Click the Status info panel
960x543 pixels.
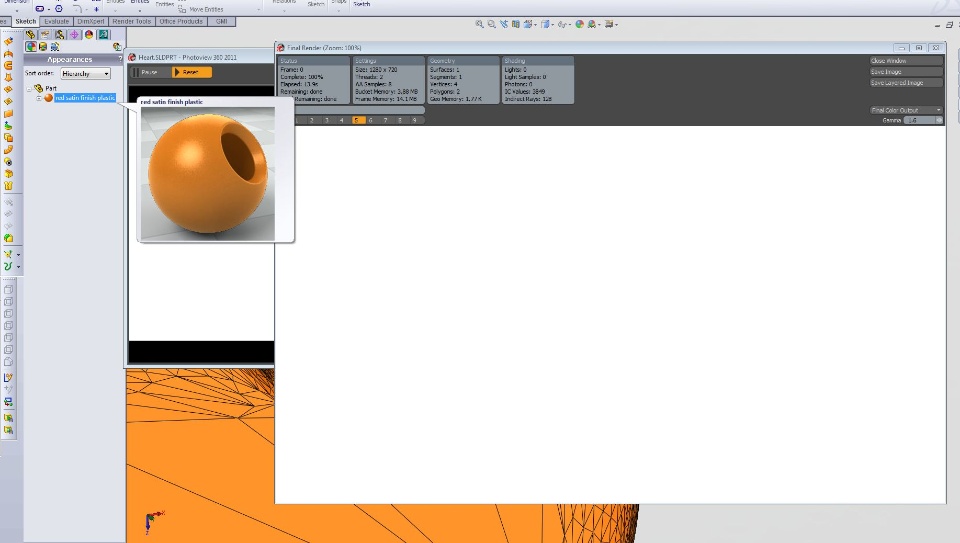(x=314, y=80)
